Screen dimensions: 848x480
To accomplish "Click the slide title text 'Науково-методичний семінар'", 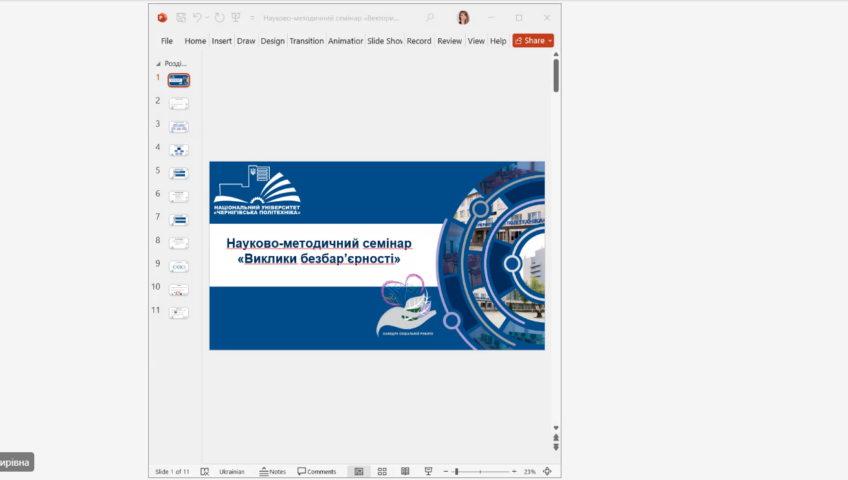I will tap(319, 243).
